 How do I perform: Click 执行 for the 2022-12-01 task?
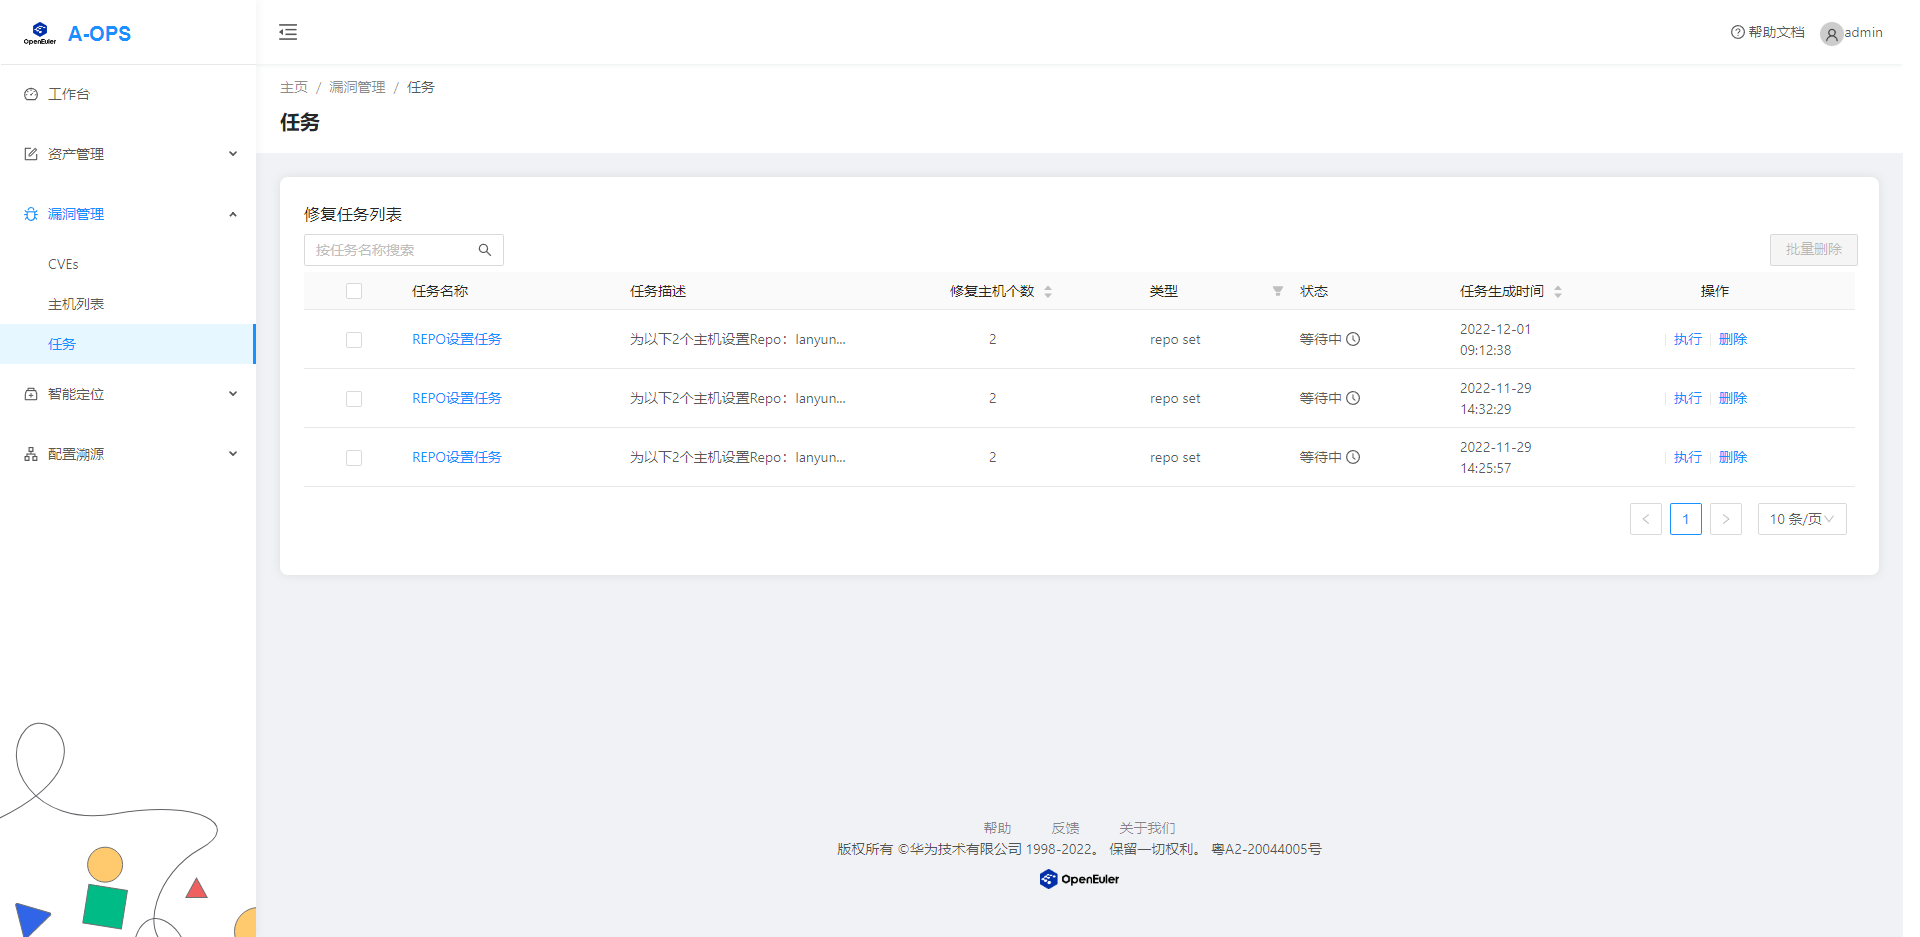coord(1687,340)
